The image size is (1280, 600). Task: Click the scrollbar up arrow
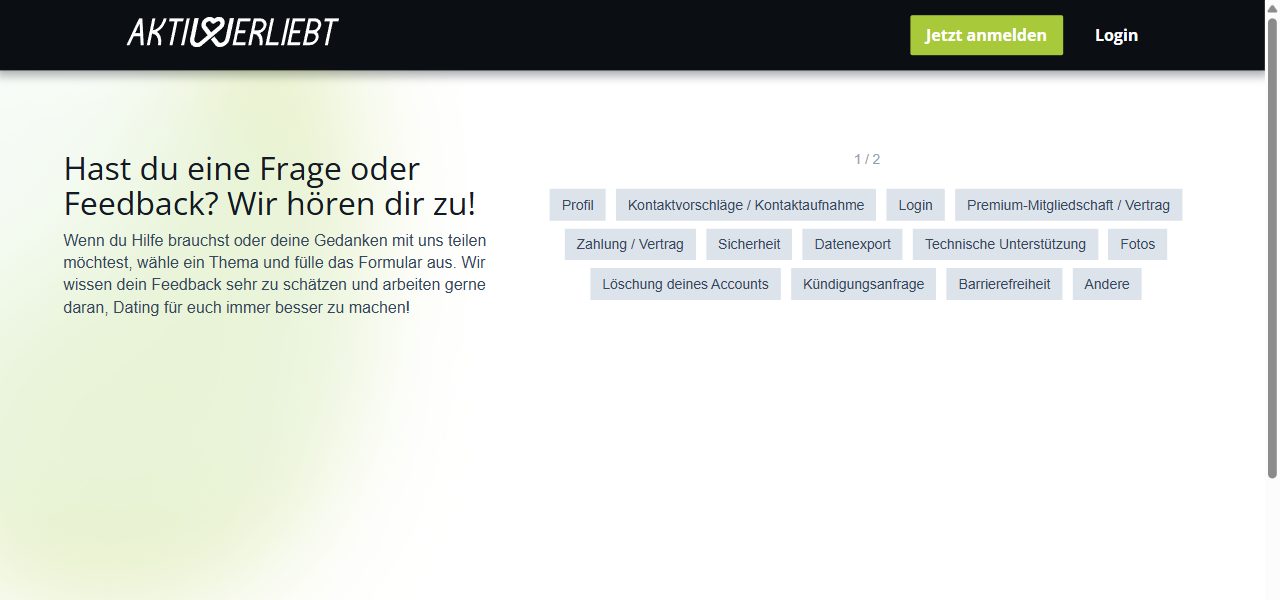[1272, 7]
